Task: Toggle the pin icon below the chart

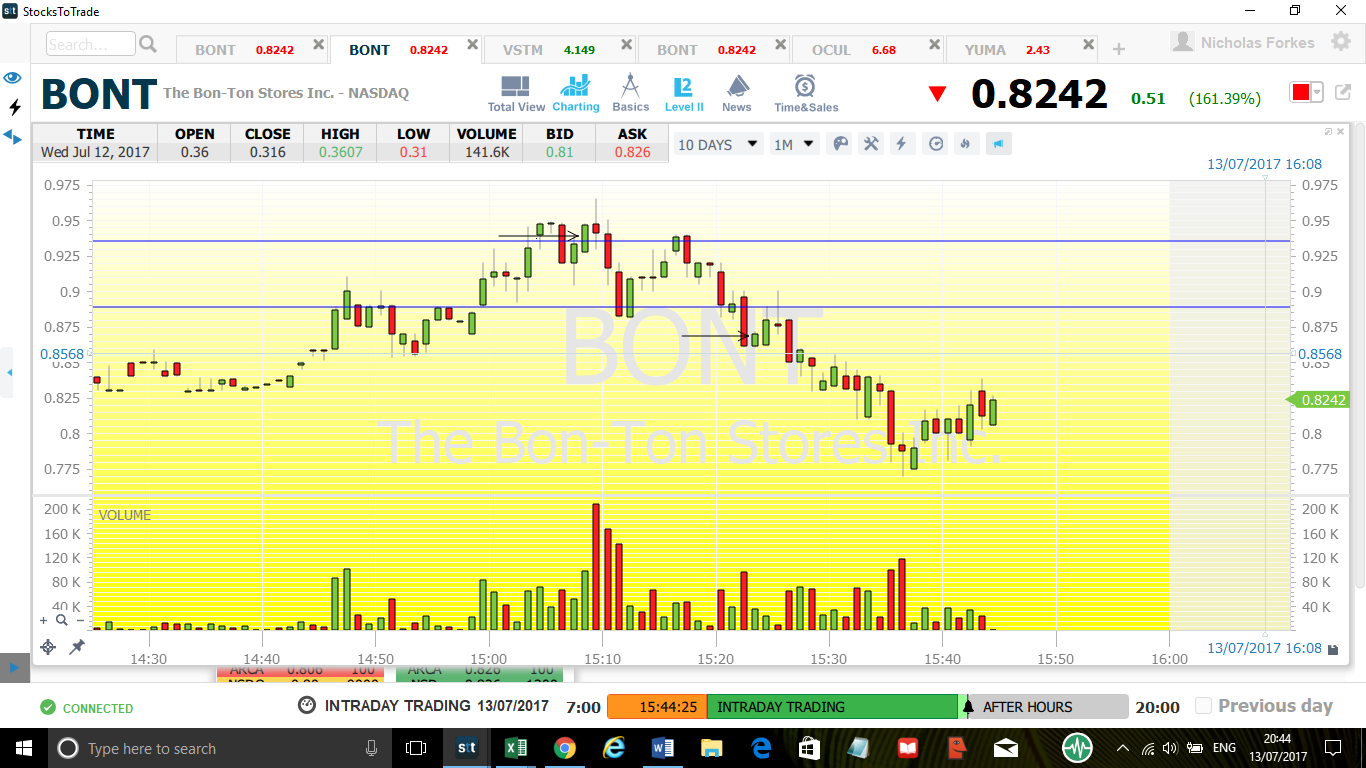Action: click(x=76, y=647)
